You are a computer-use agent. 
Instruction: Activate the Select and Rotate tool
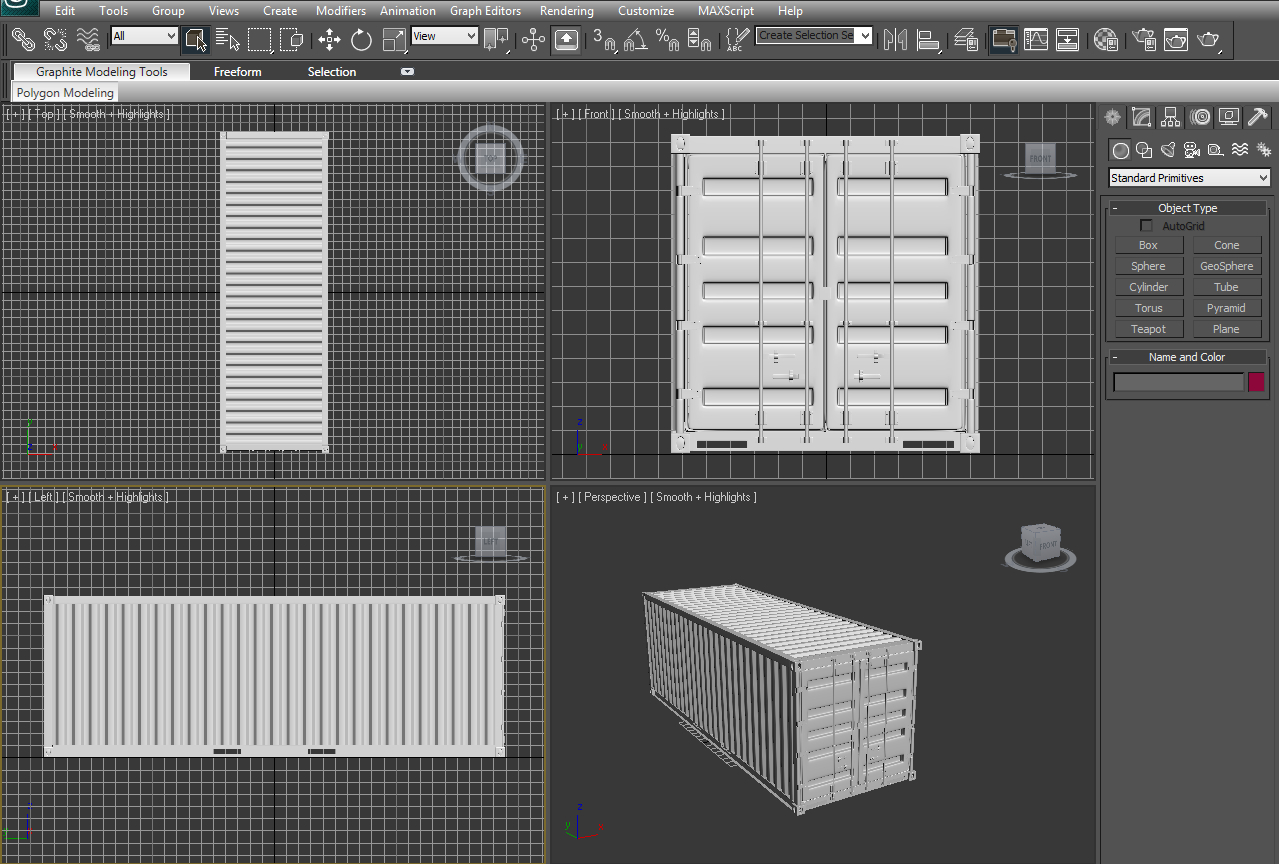(360, 39)
